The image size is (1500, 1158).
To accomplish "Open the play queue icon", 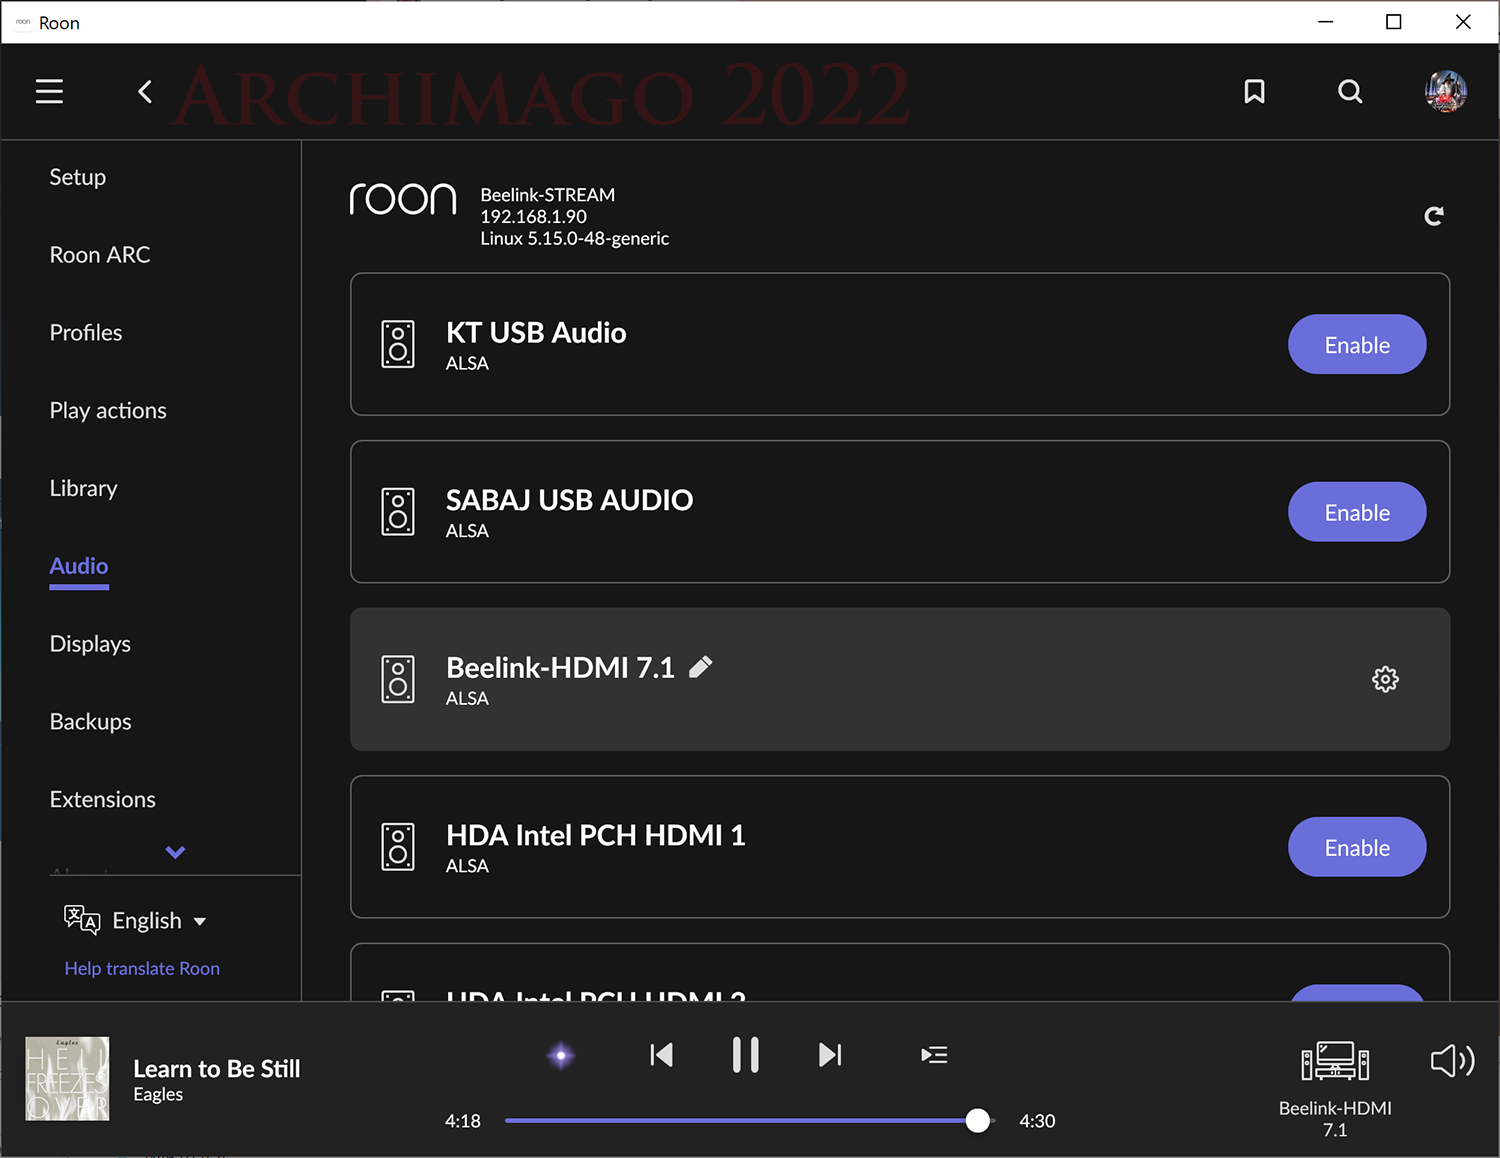I will 934,1055.
